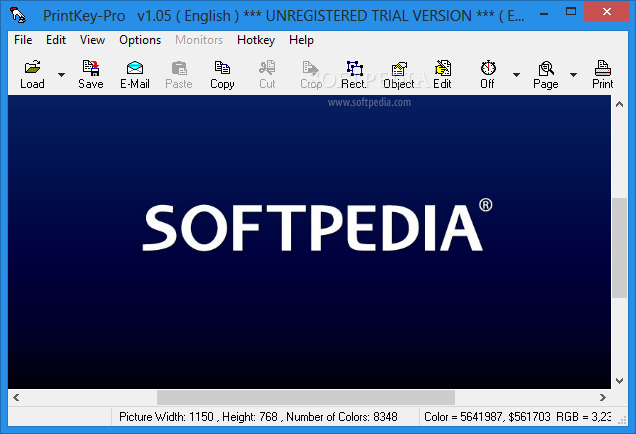636x434 pixels.
Task: Open the View menu
Action: [92, 40]
